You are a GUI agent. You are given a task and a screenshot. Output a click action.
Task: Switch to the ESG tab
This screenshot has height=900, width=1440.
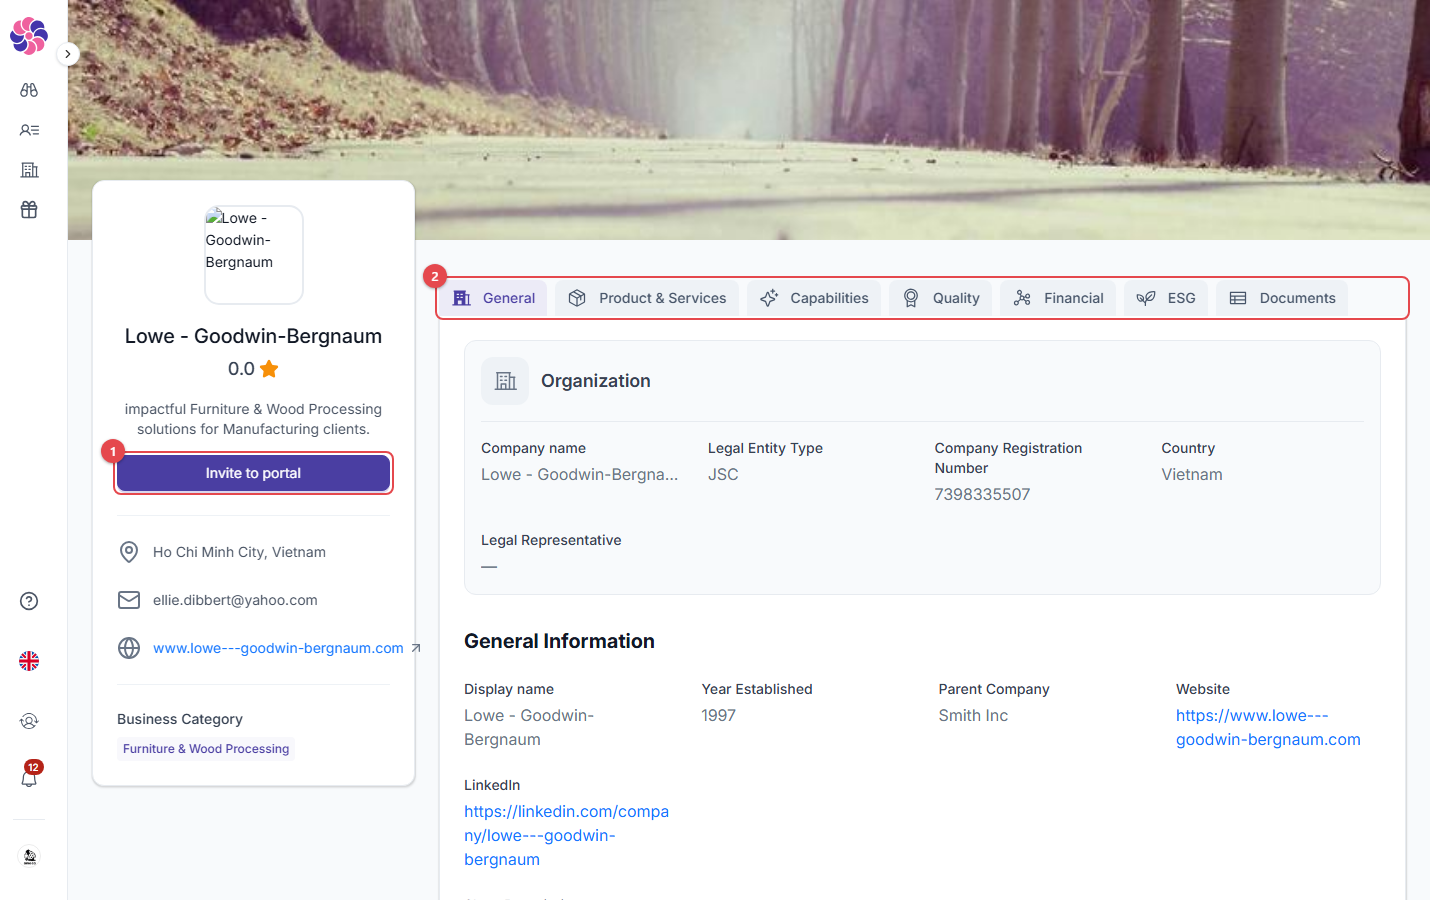coord(1166,298)
